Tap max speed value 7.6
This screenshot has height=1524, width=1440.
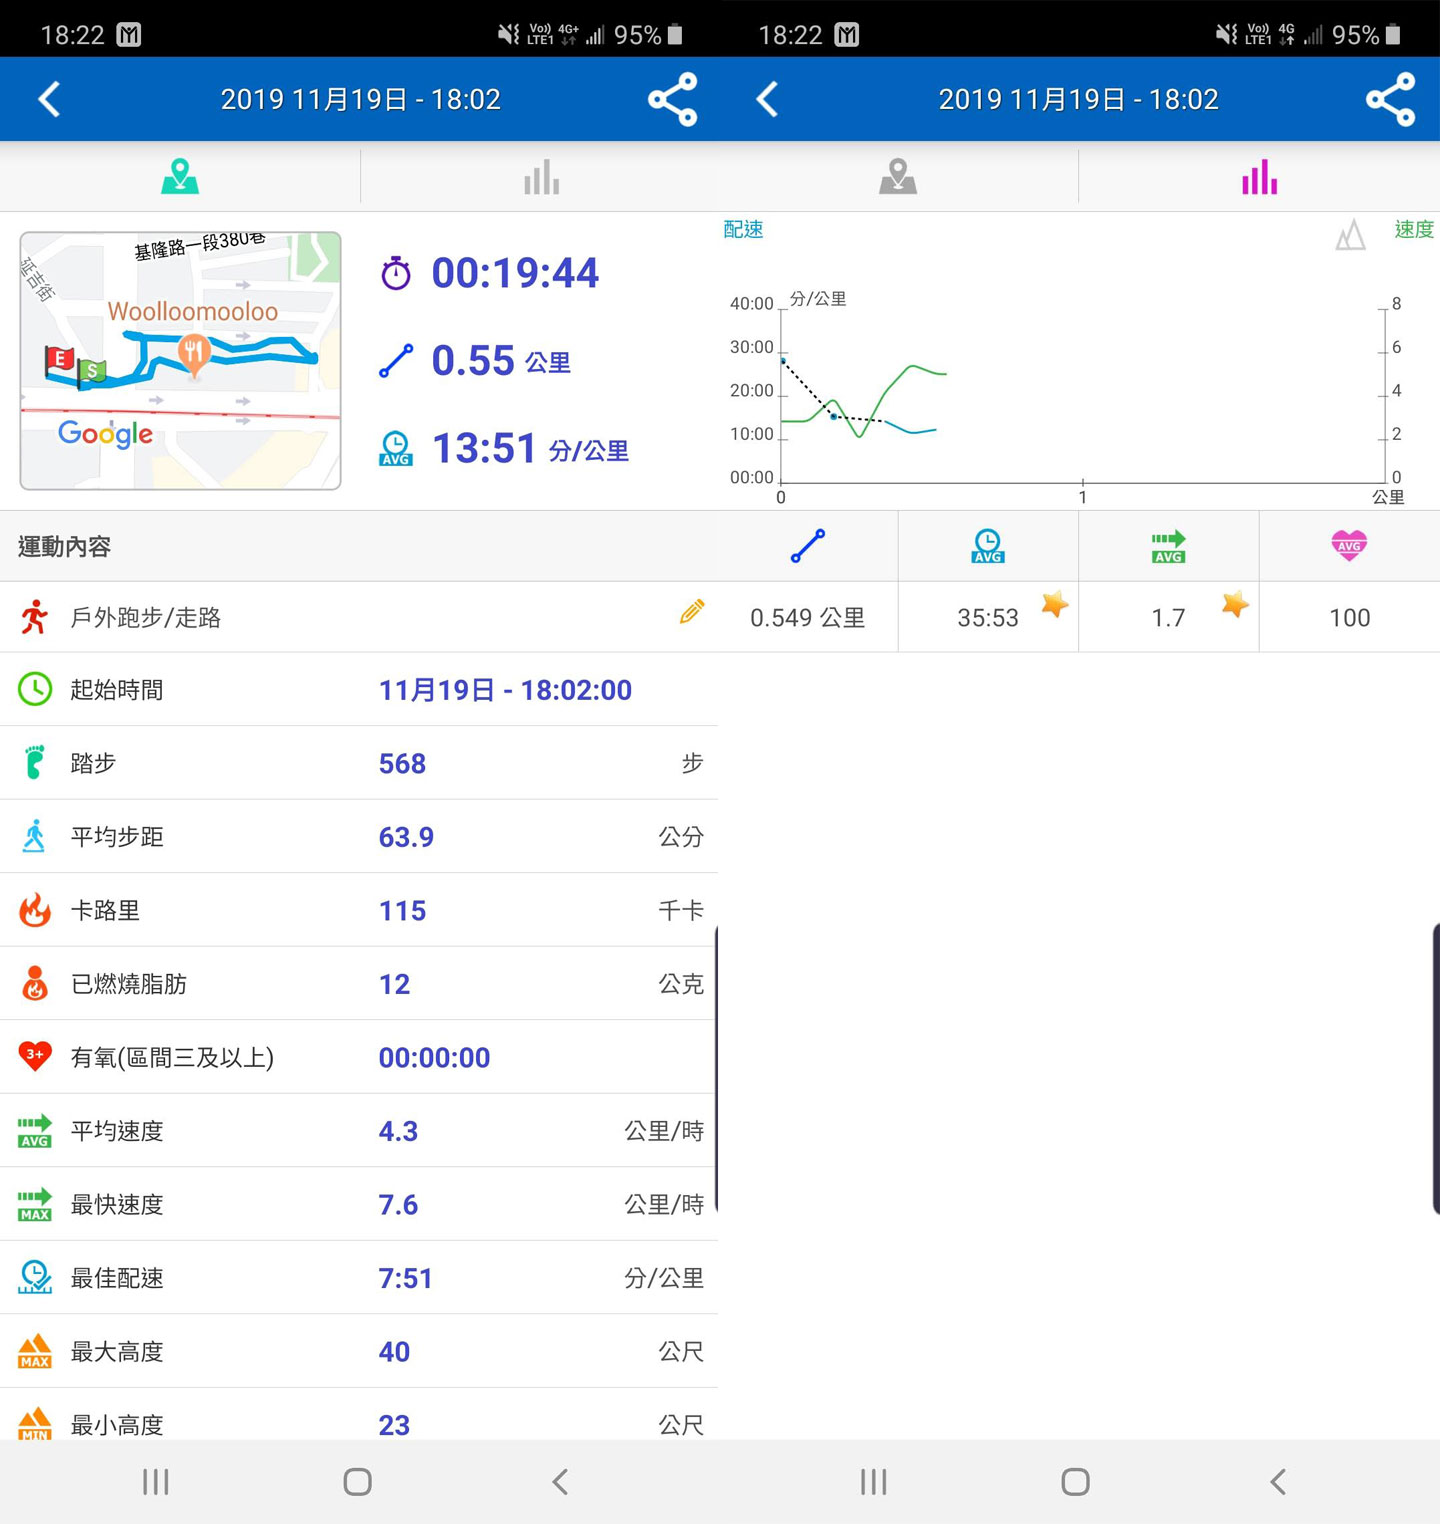398,1205
